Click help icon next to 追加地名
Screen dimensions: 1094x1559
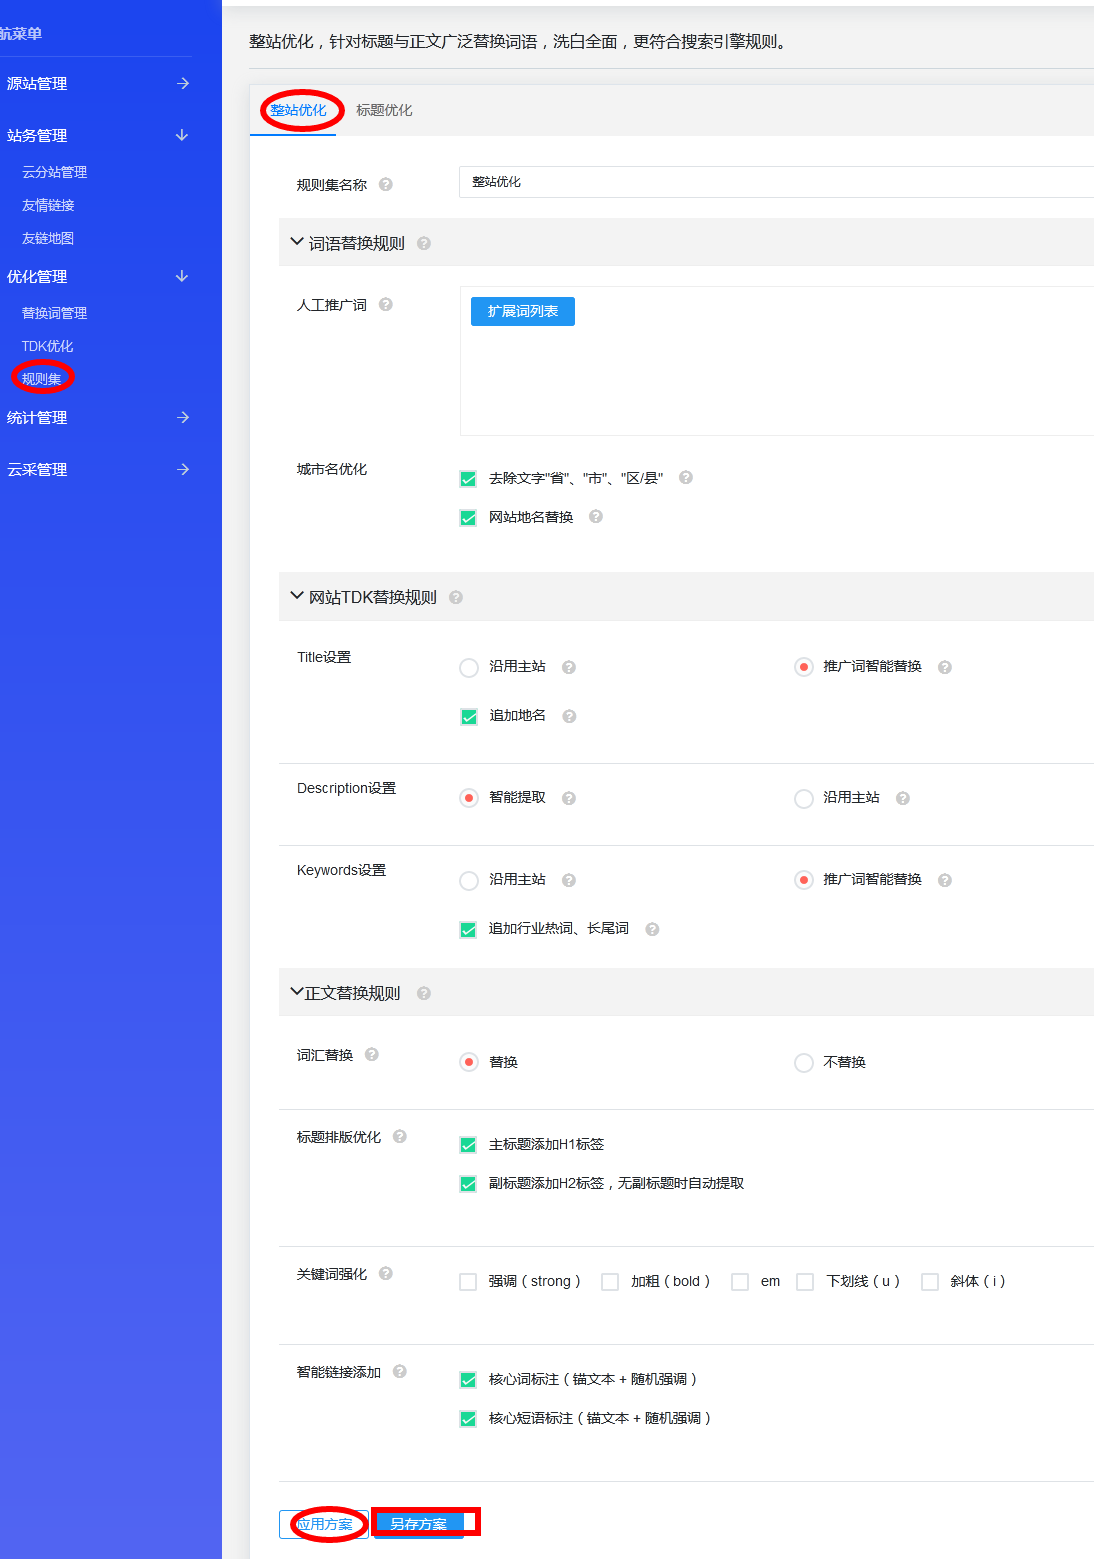click(569, 716)
